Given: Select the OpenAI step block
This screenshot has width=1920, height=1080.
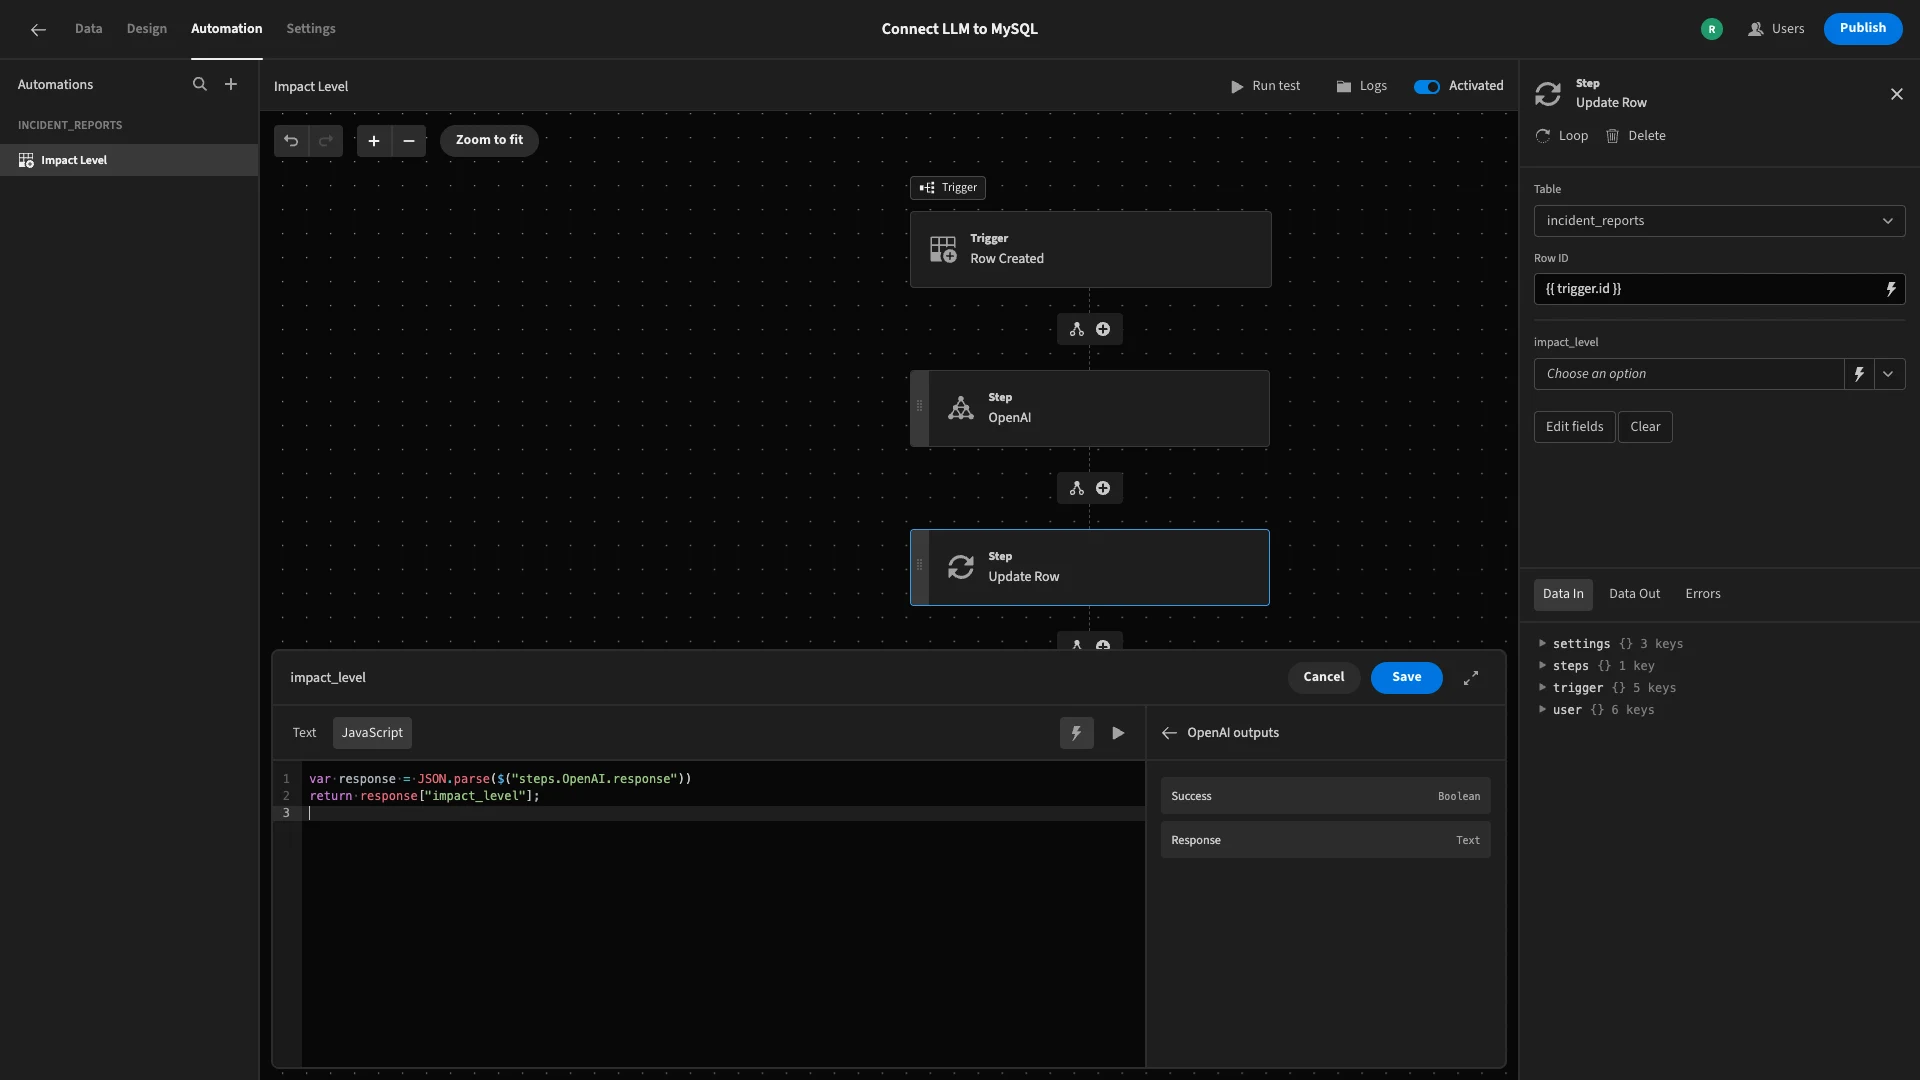Looking at the screenshot, I should point(1090,408).
